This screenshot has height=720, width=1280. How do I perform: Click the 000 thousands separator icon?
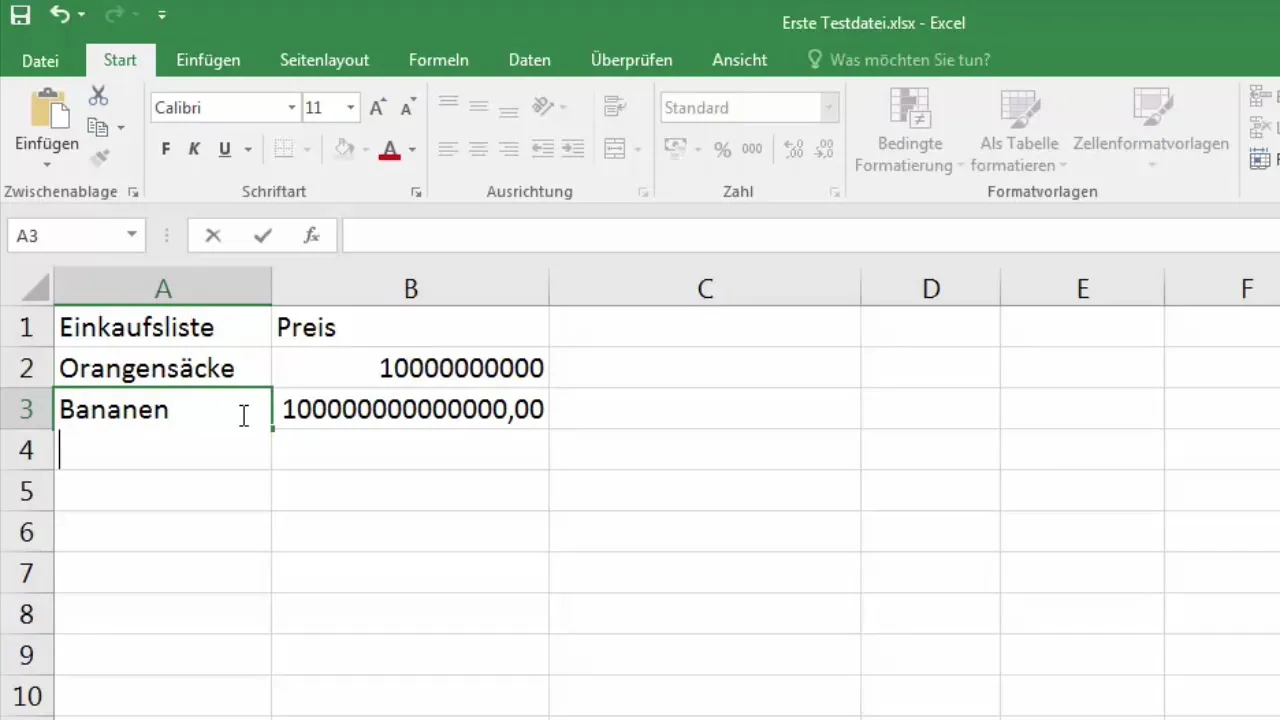[x=752, y=149]
